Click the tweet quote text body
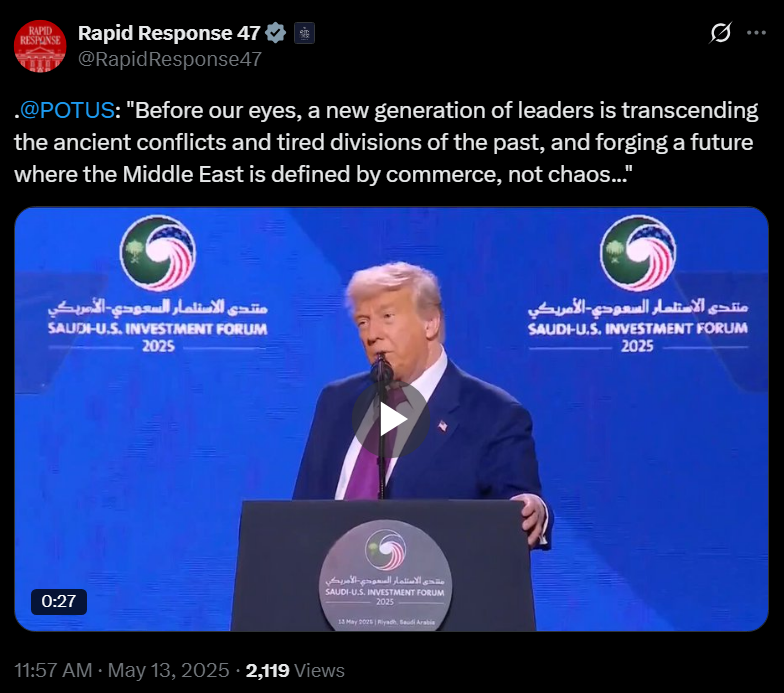 click(x=386, y=142)
